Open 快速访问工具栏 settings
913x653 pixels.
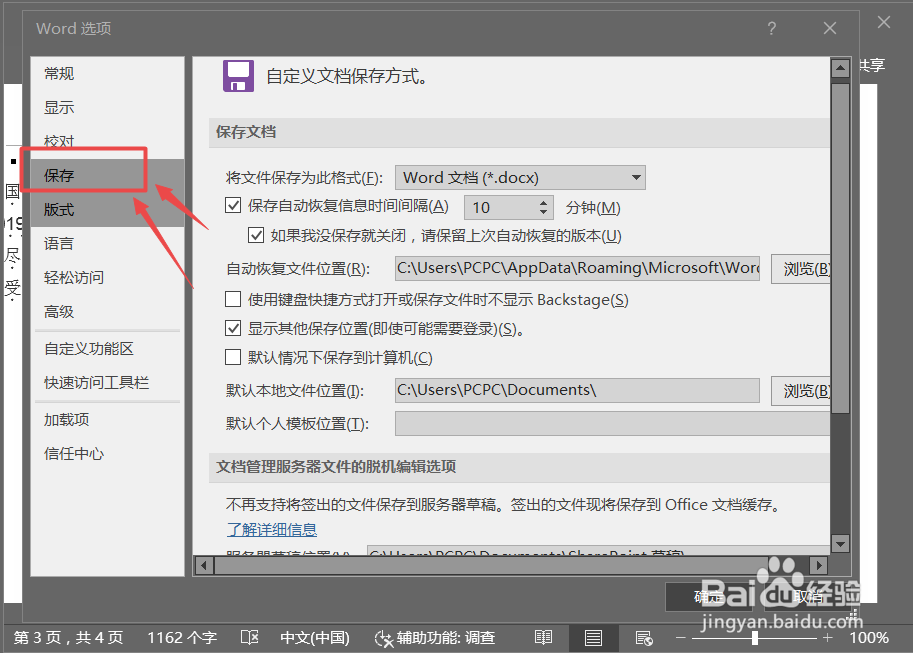pos(107,383)
